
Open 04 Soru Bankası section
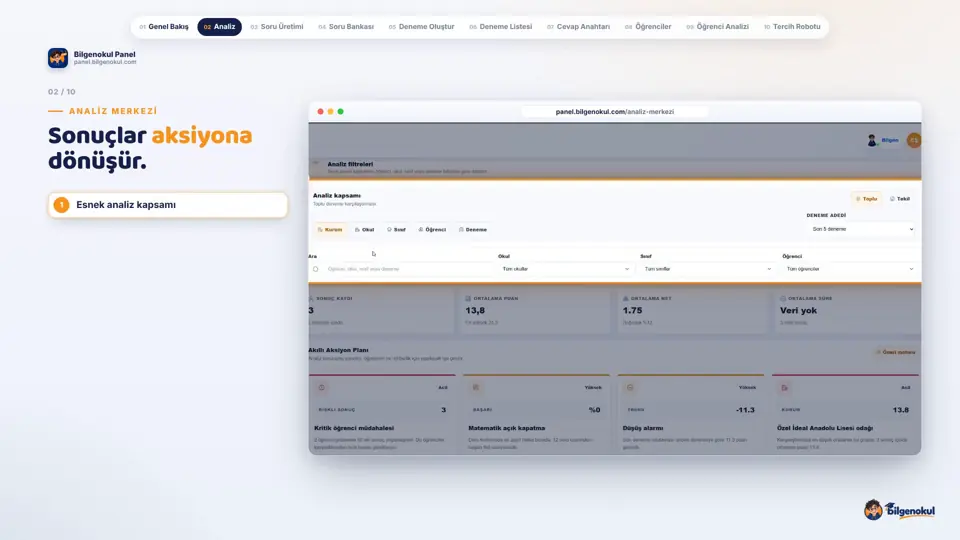point(346,27)
